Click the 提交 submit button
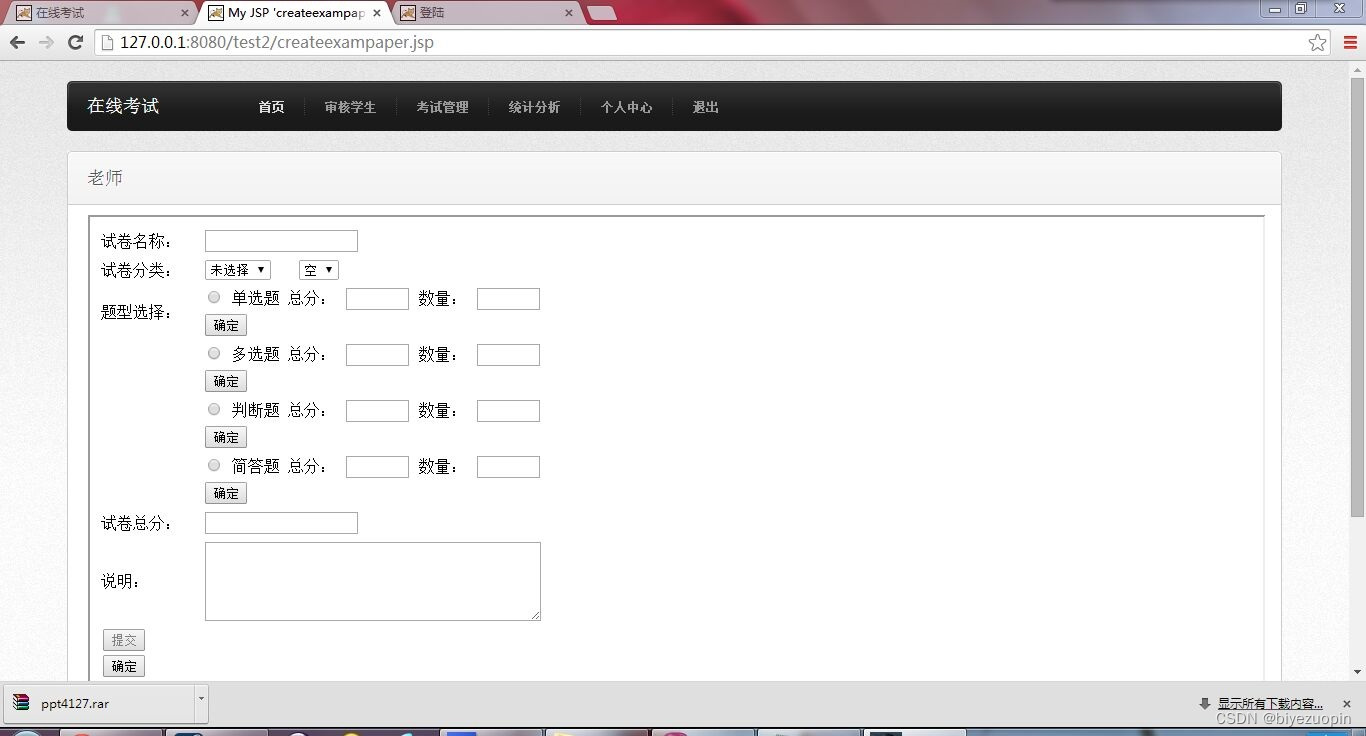The image size is (1366, 736). (x=123, y=640)
